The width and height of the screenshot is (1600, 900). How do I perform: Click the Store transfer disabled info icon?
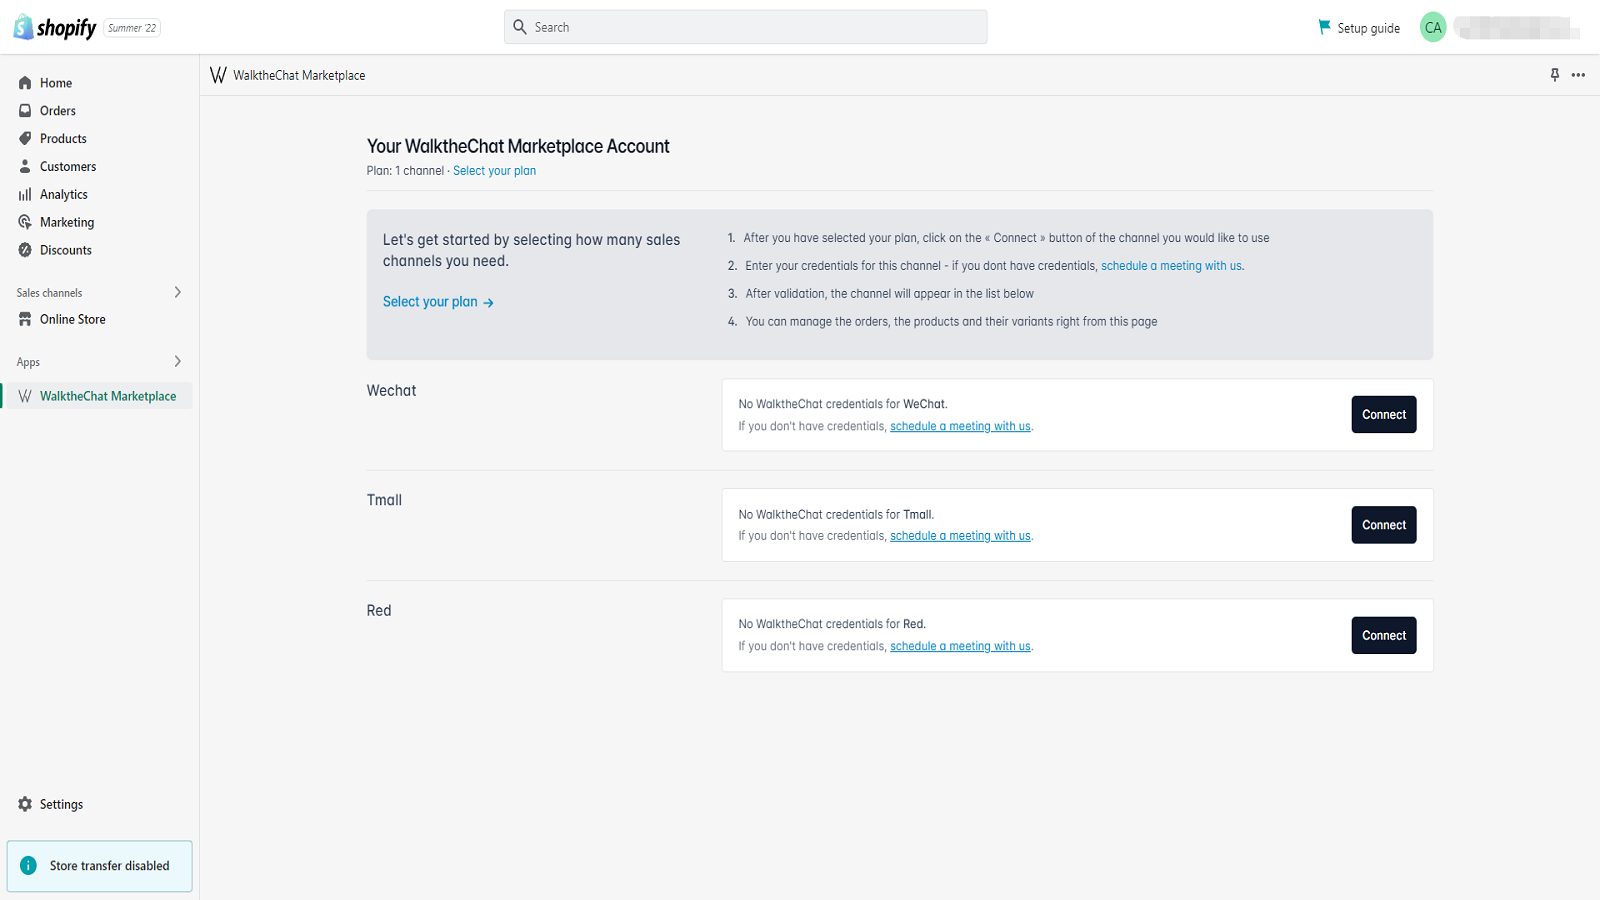29,866
